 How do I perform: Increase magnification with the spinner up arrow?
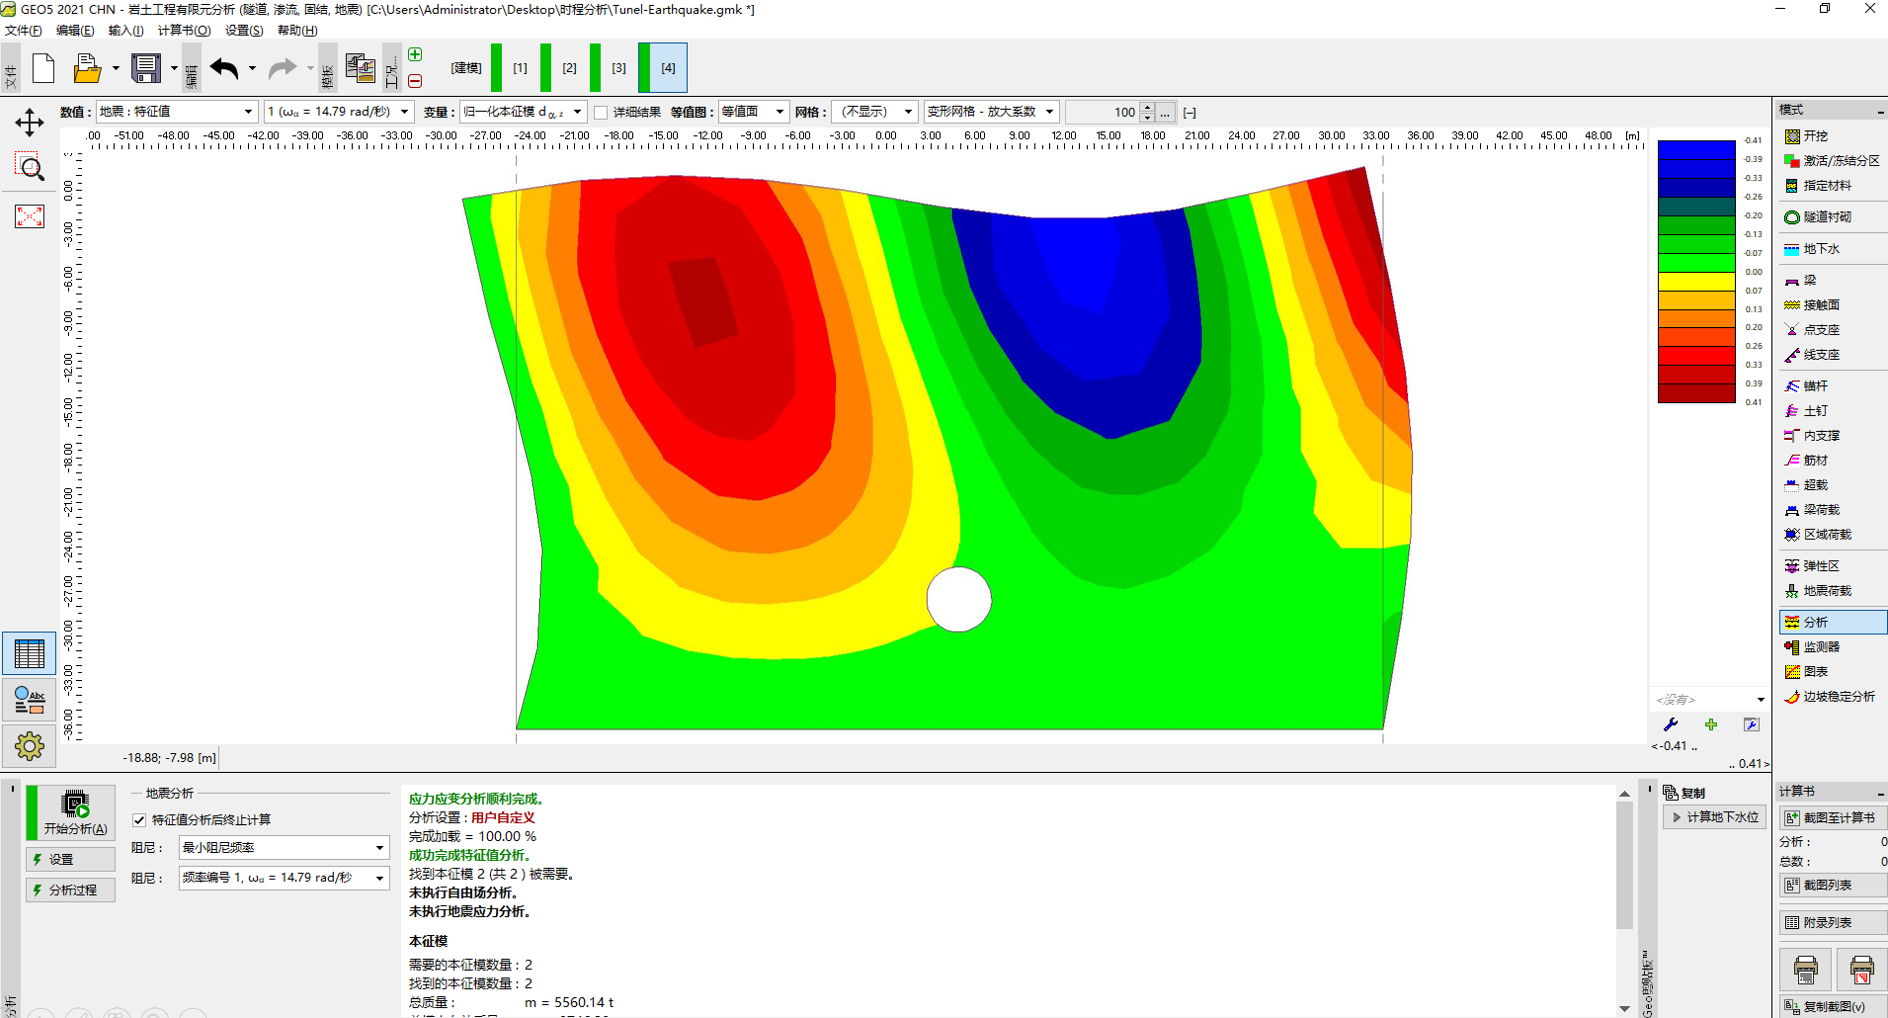click(1147, 107)
